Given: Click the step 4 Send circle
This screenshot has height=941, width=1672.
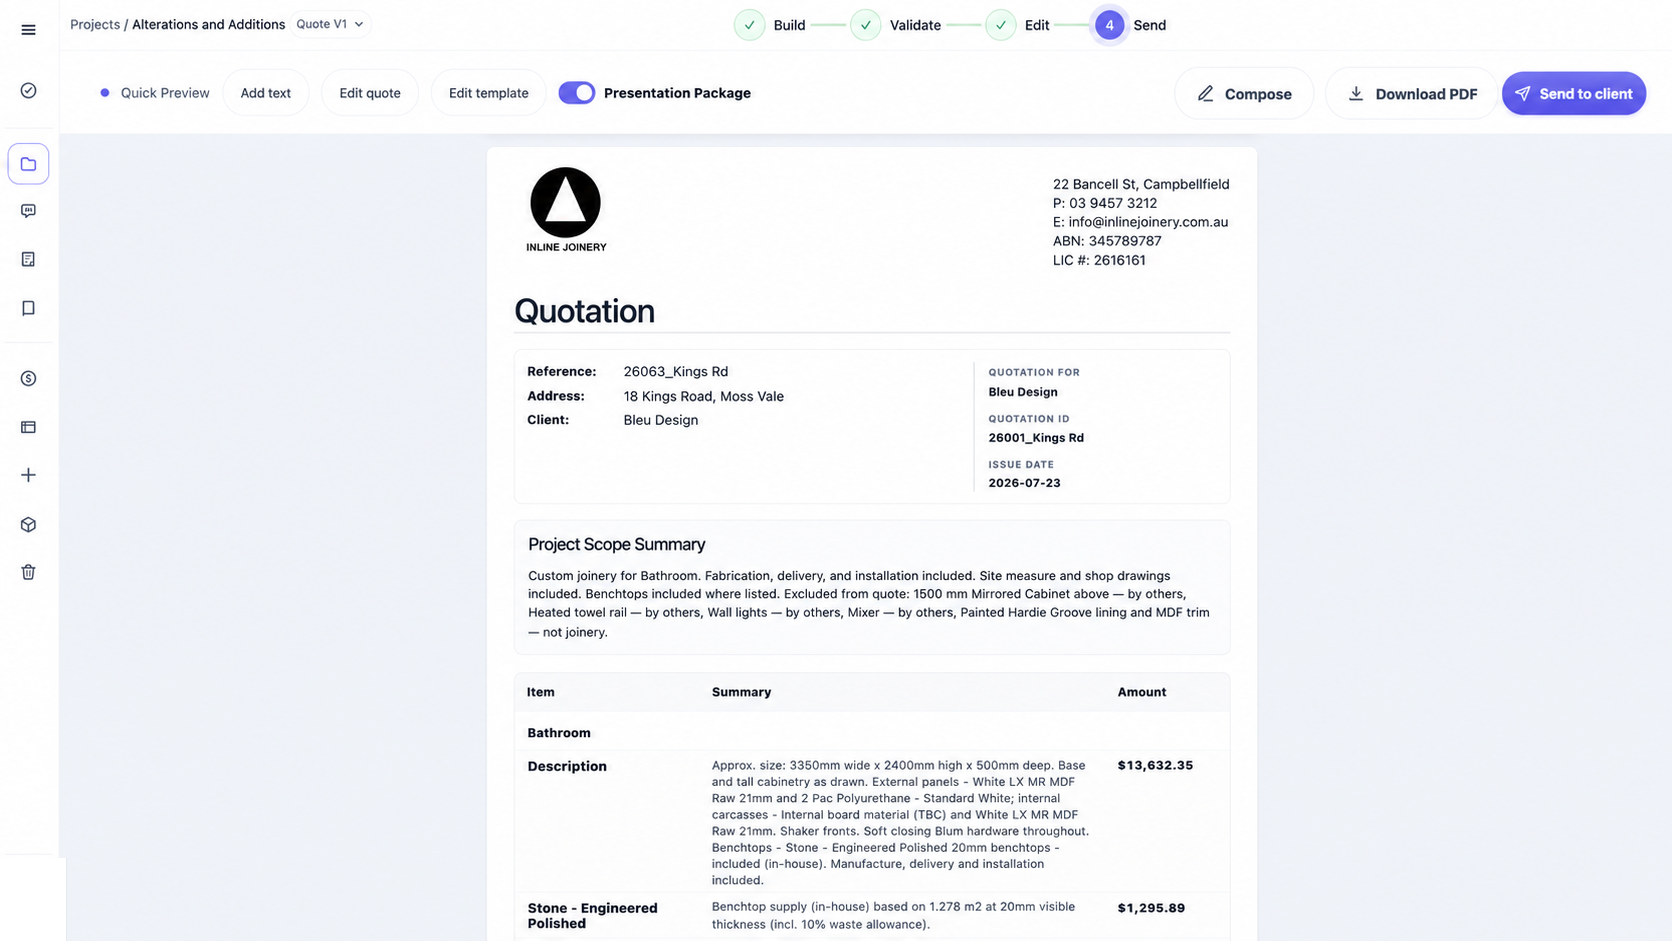Looking at the screenshot, I should 1109,25.
